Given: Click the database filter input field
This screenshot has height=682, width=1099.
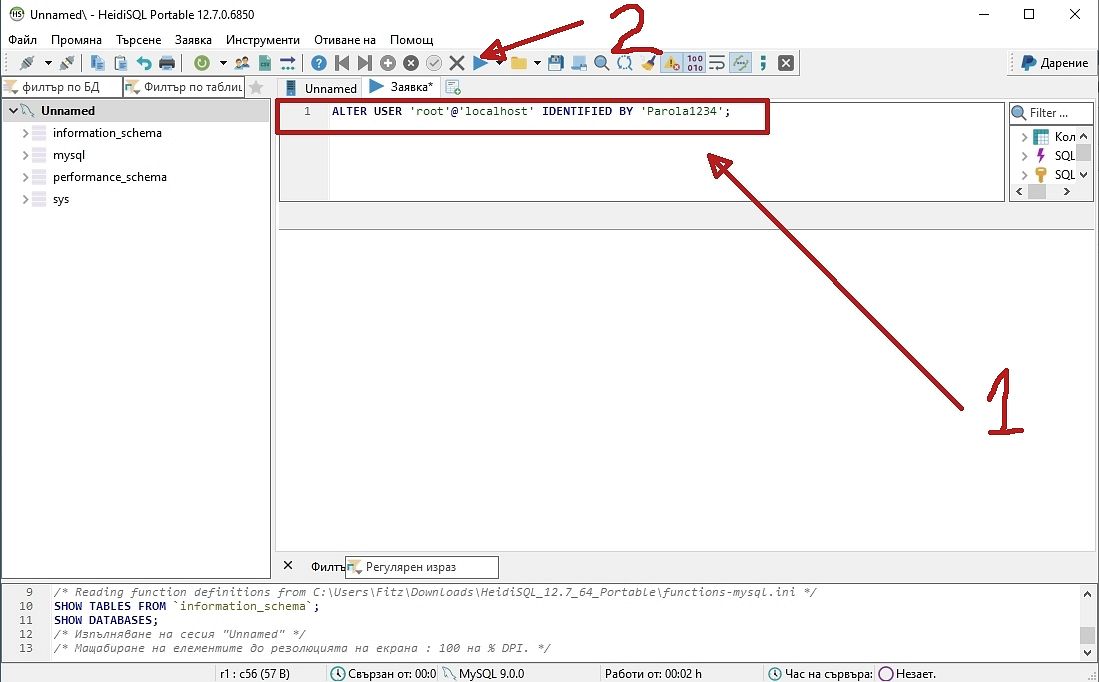Looking at the screenshot, I should 62,88.
